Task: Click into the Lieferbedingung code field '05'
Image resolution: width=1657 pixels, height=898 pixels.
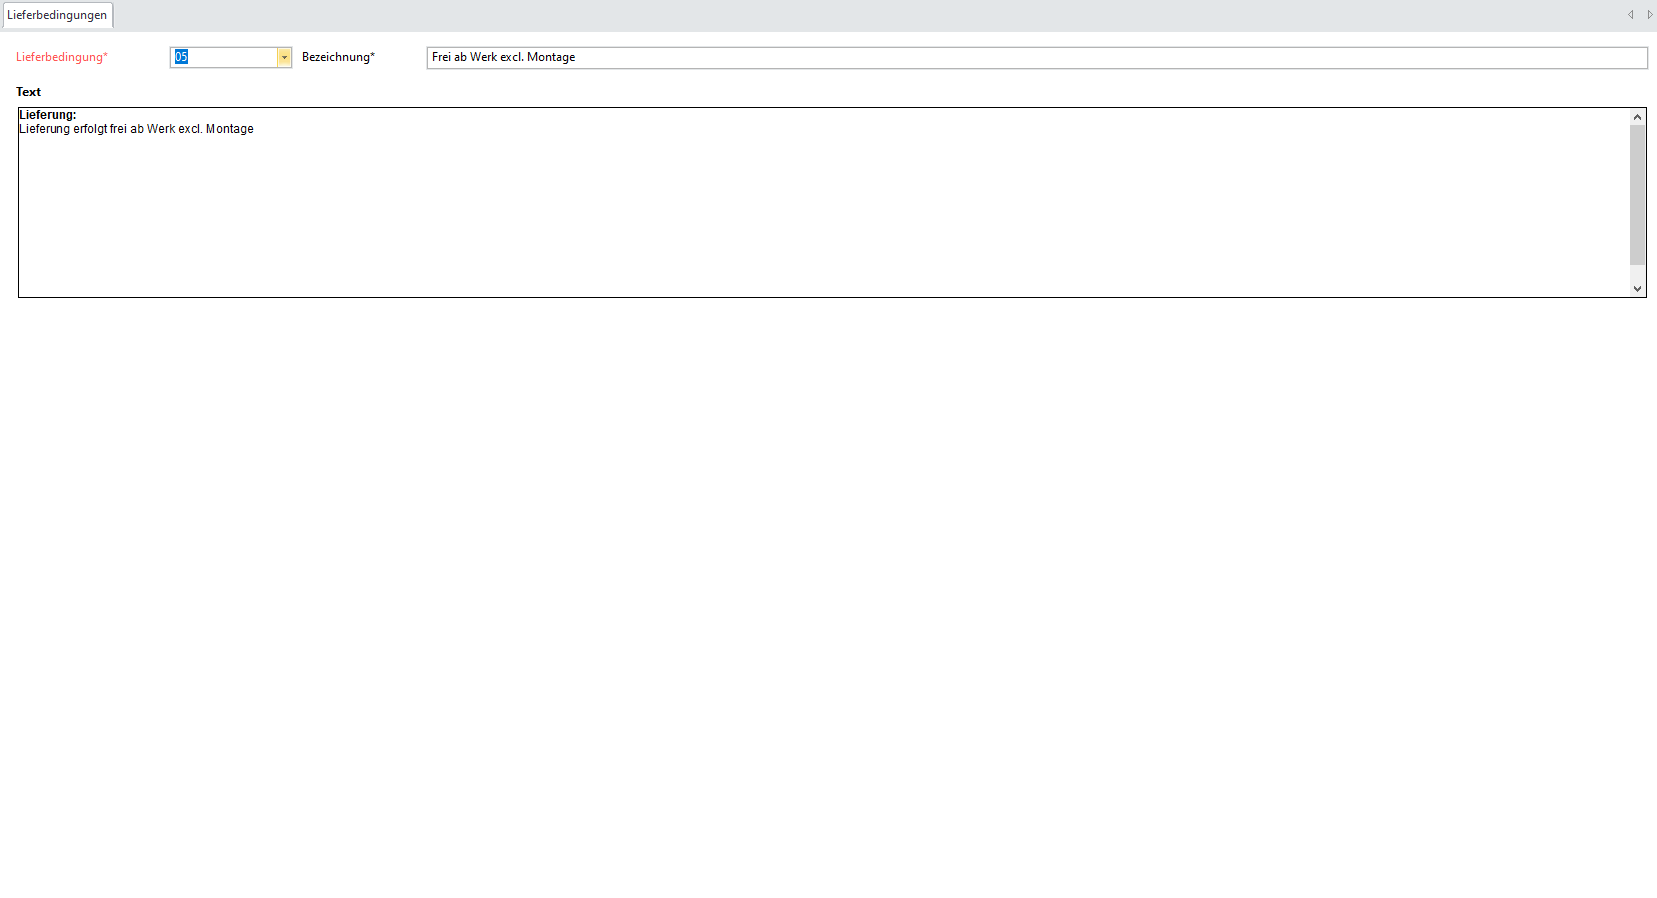Action: coord(224,58)
